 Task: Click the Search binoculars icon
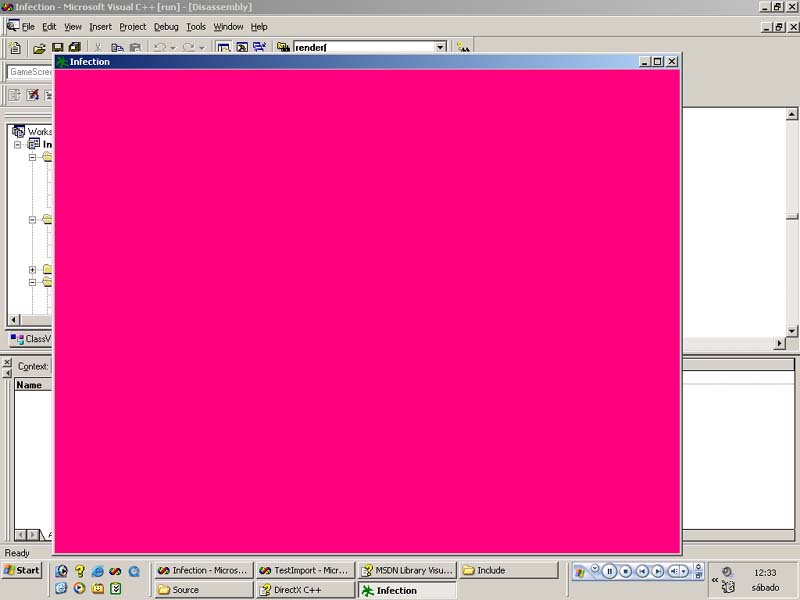463,47
